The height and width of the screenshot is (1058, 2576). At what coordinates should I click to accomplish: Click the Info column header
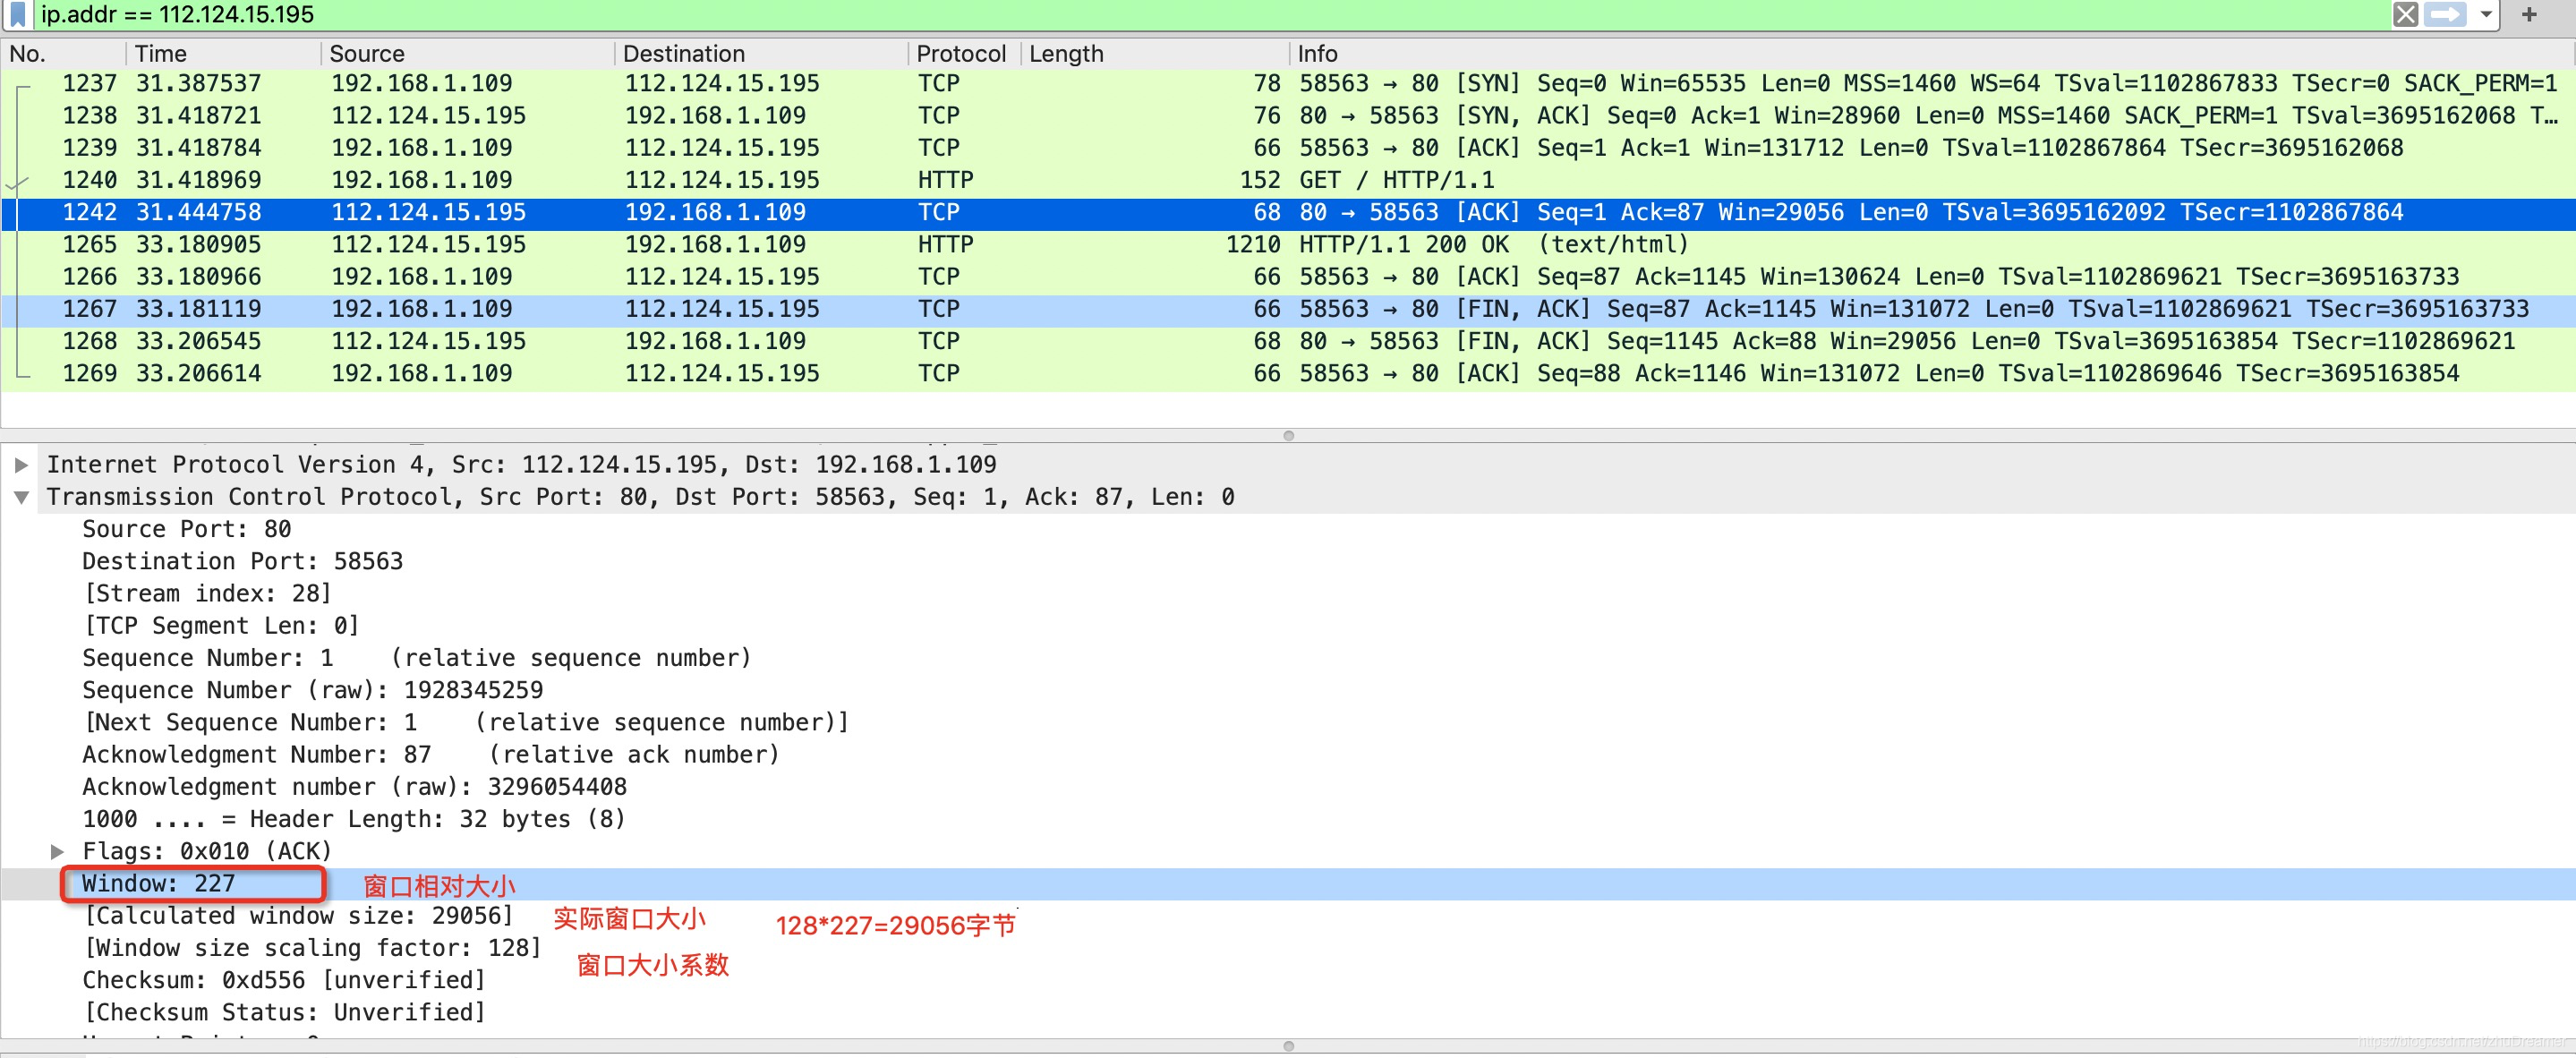[x=1932, y=53]
